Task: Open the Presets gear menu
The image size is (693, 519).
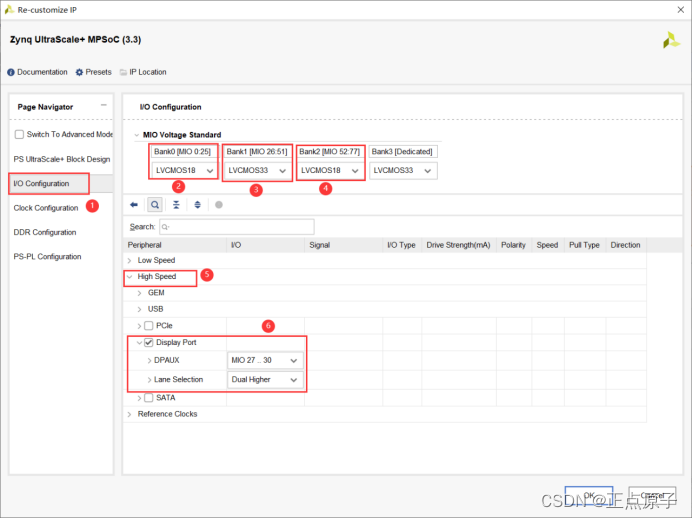Action: point(93,72)
